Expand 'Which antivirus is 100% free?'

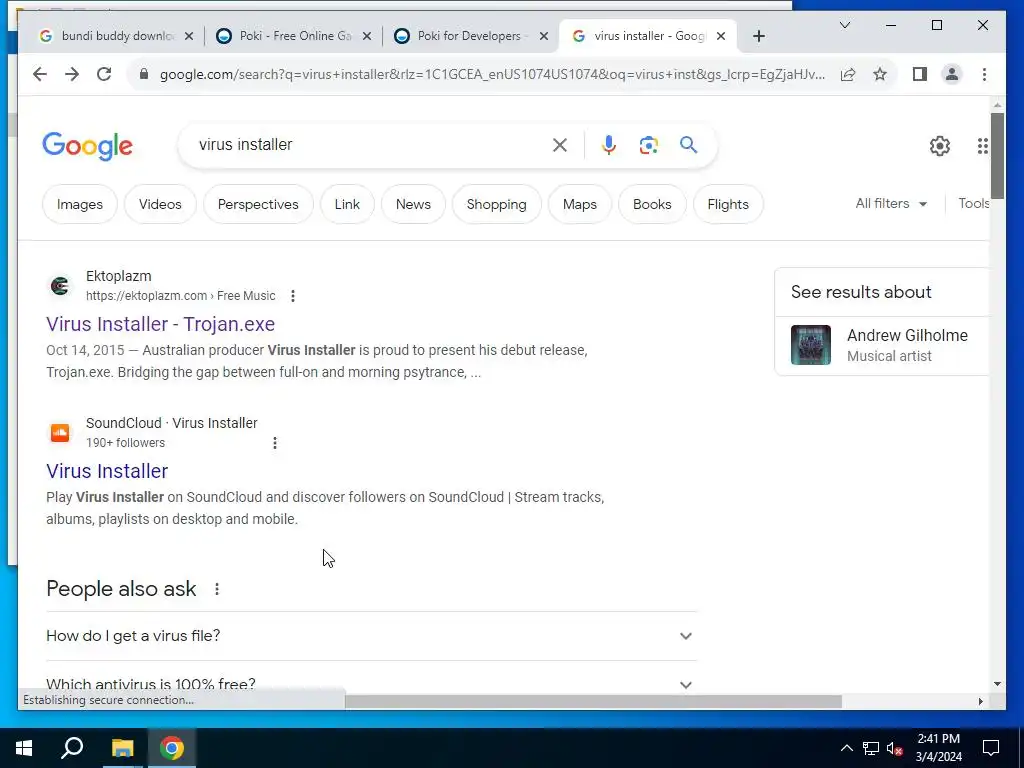coord(372,684)
